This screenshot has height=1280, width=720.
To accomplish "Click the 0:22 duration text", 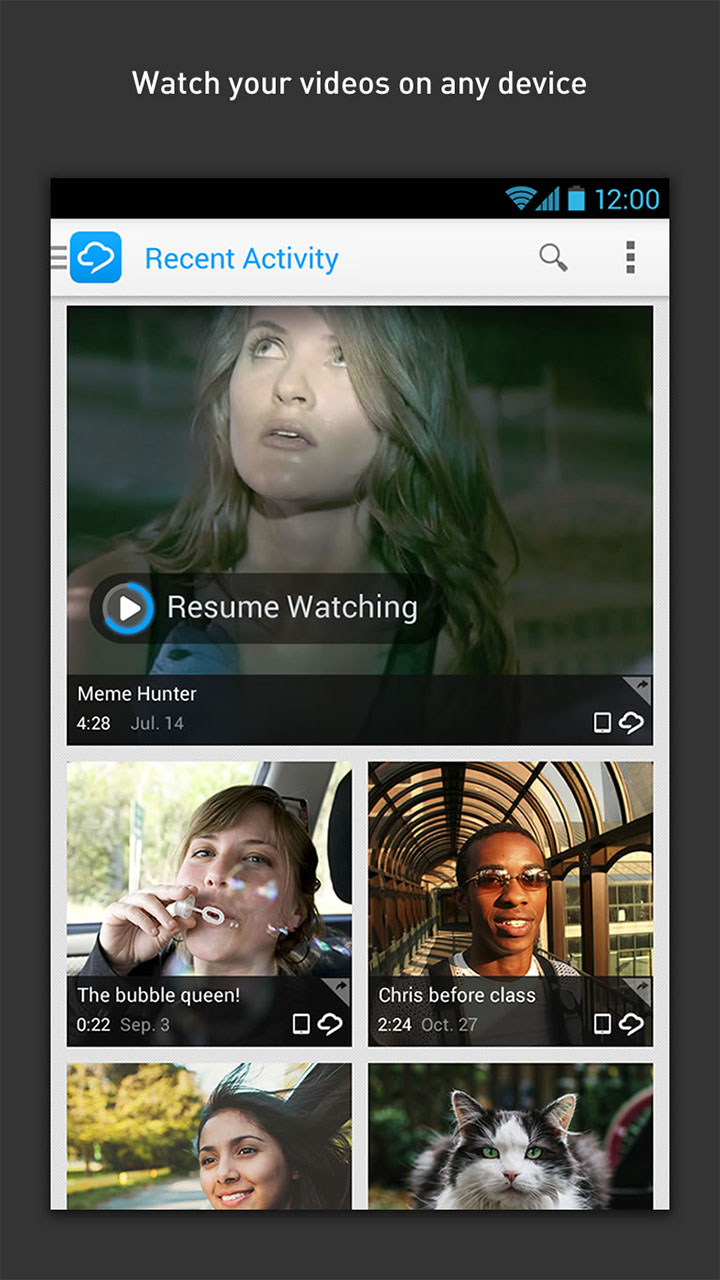I will tap(94, 1025).
